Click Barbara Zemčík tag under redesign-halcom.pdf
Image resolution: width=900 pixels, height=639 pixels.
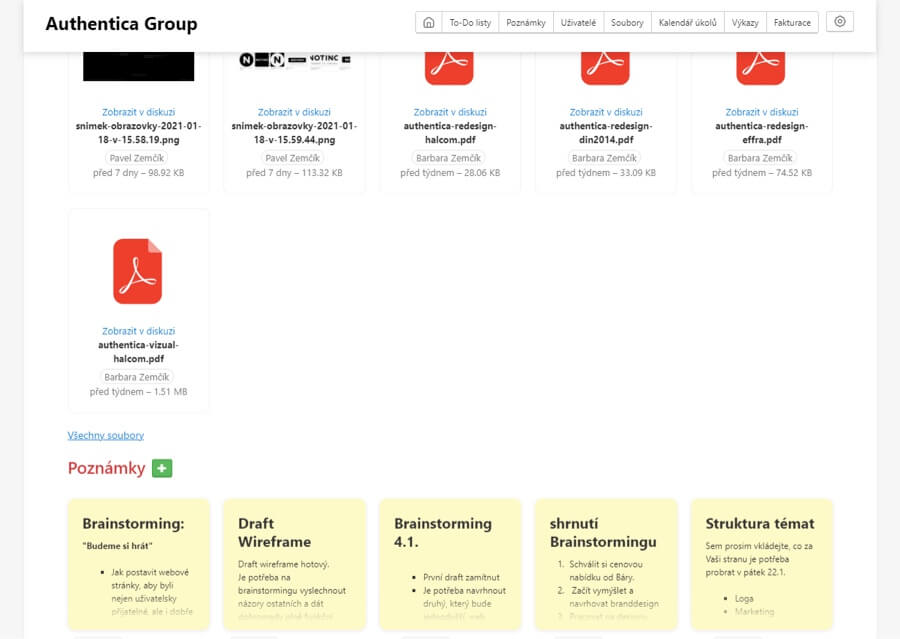click(448, 158)
